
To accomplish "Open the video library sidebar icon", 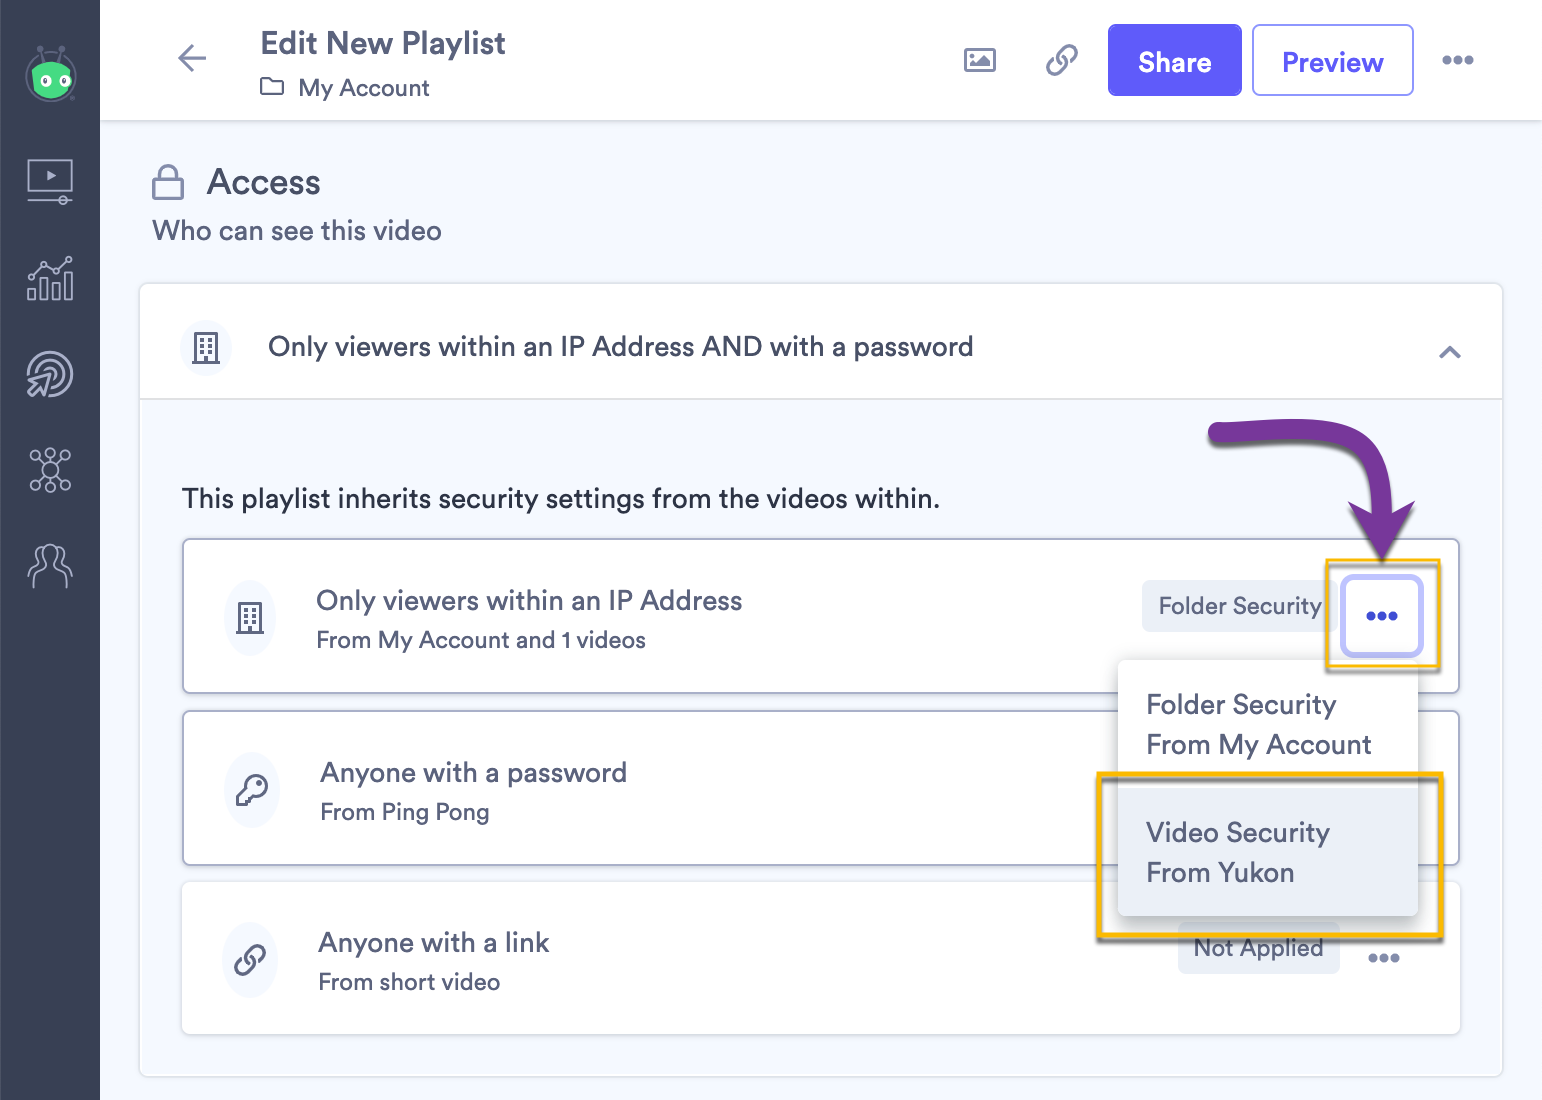I will 50,181.
